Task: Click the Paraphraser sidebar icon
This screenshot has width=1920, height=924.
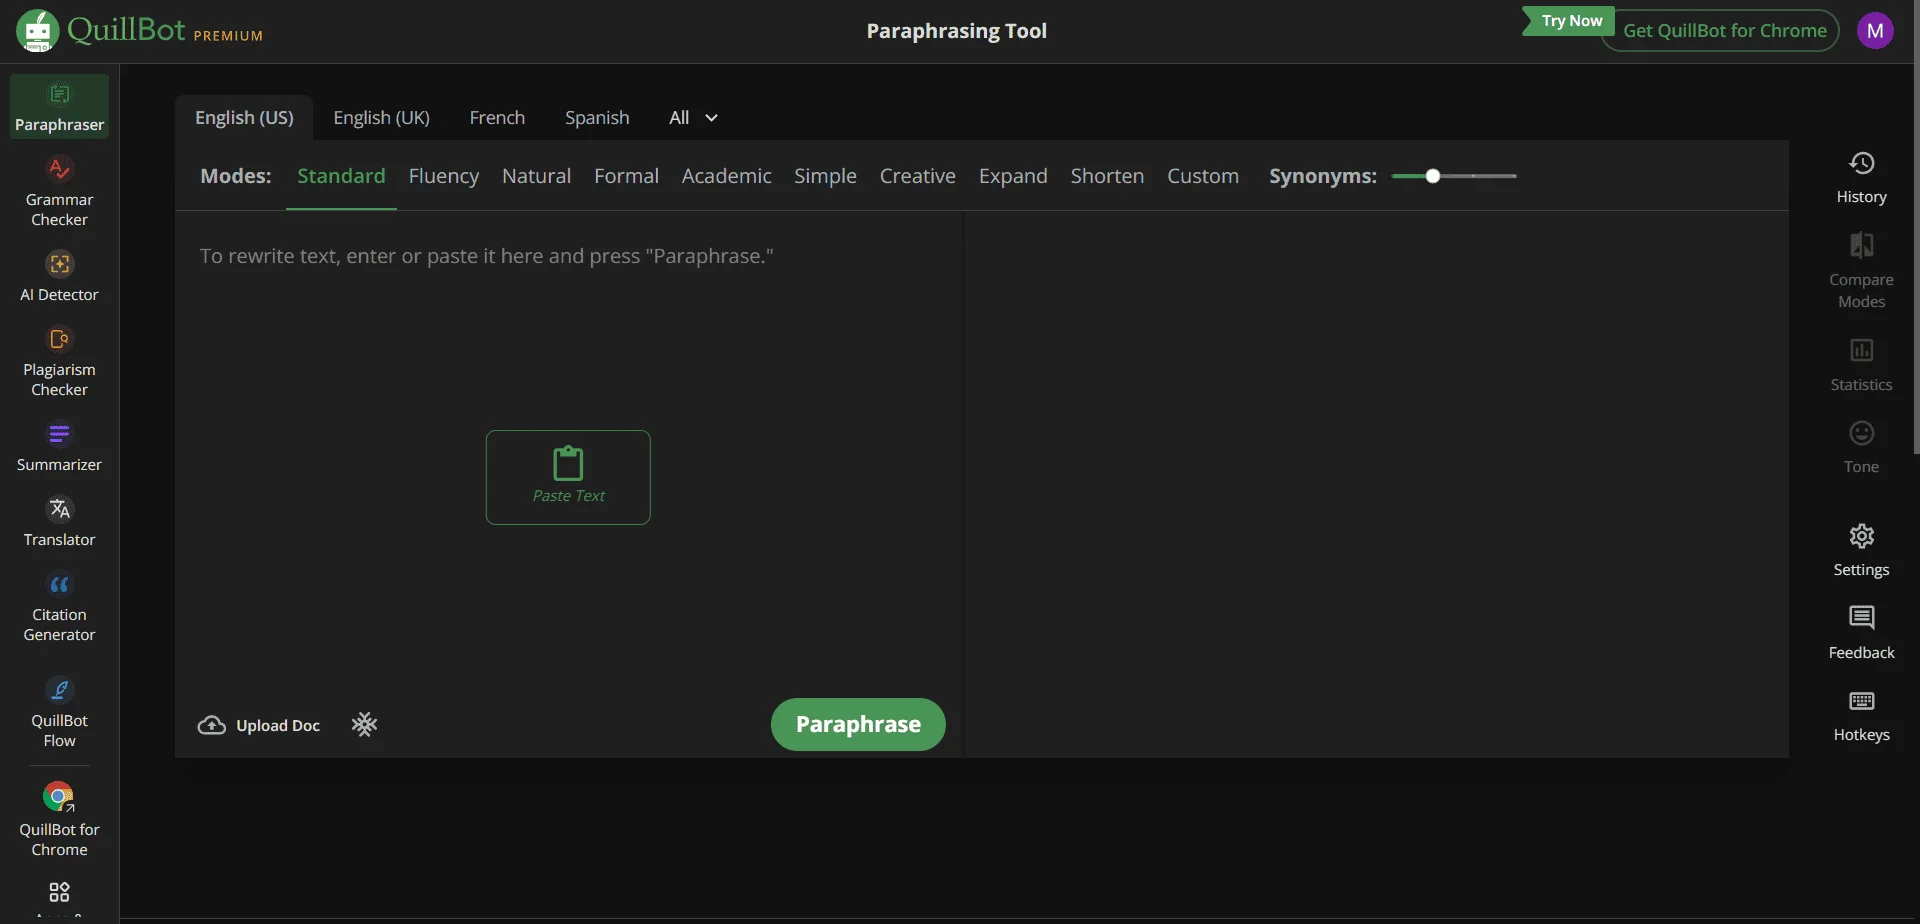Action: point(59,106)
